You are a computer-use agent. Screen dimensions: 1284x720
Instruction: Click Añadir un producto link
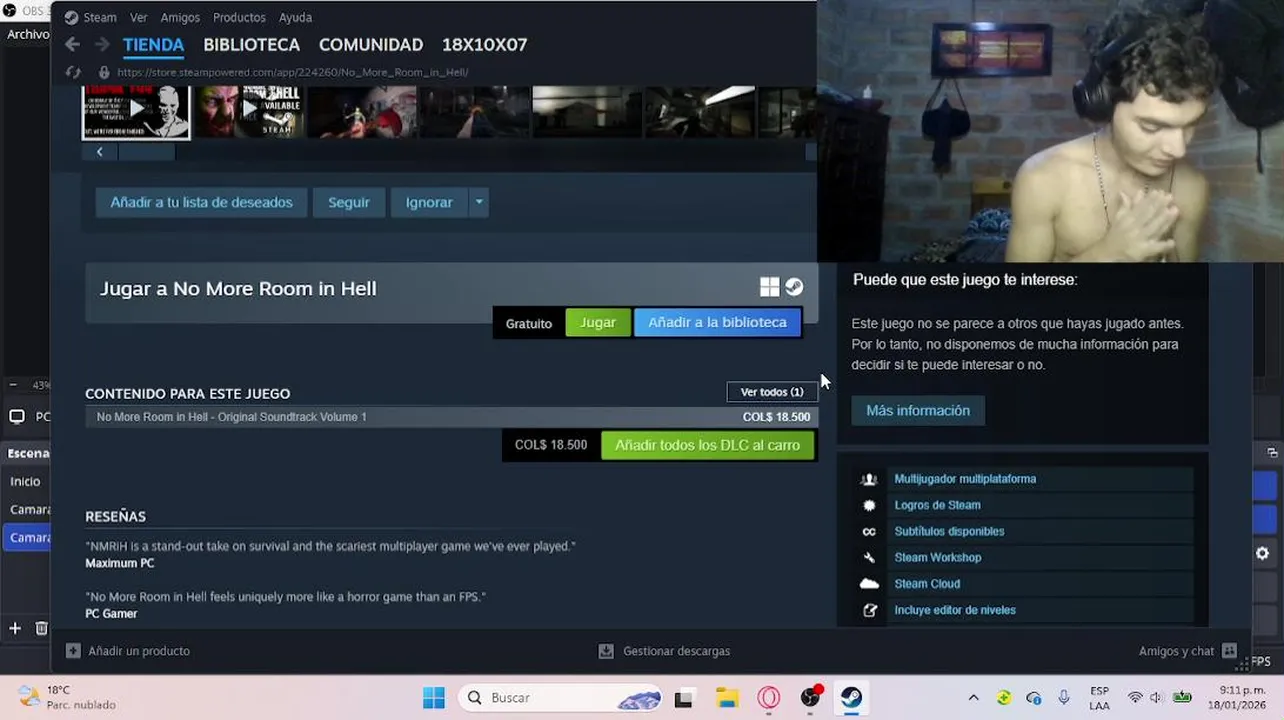click(139, 651)
